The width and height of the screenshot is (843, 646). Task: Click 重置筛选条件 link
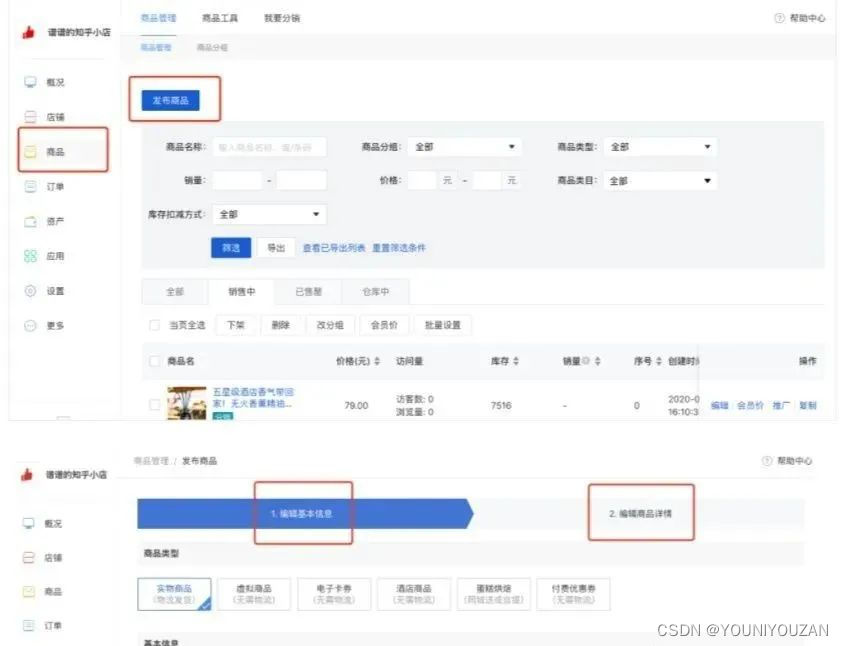coord(399,248)
